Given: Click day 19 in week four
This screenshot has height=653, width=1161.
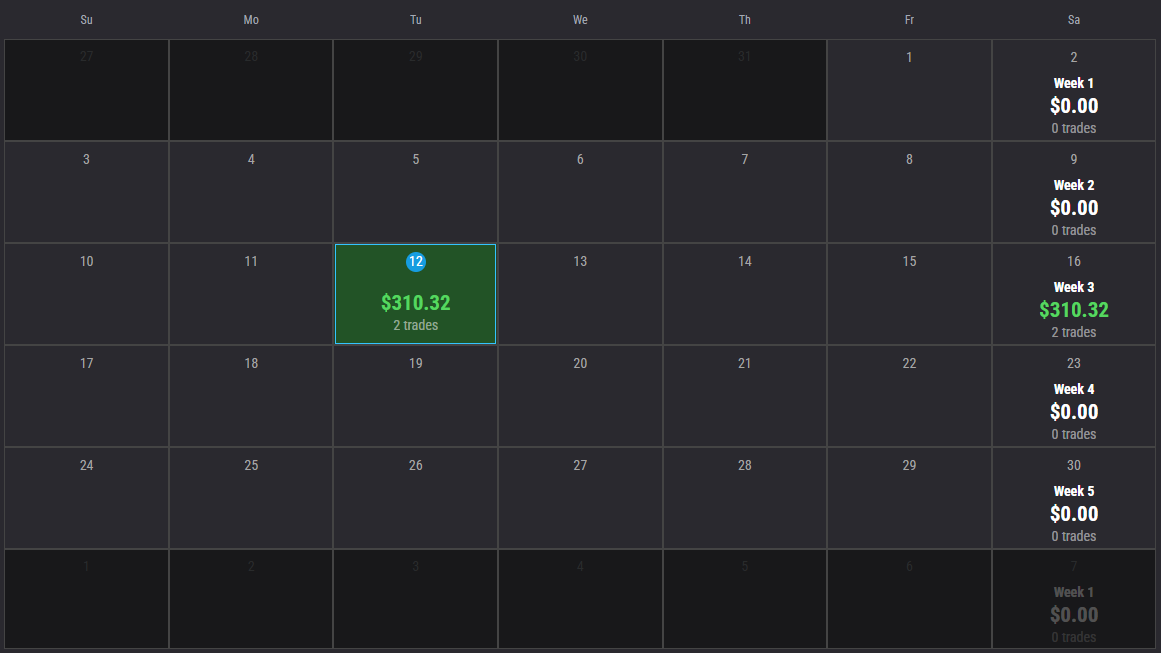Looking at the screenshot, I should [415, 395].
